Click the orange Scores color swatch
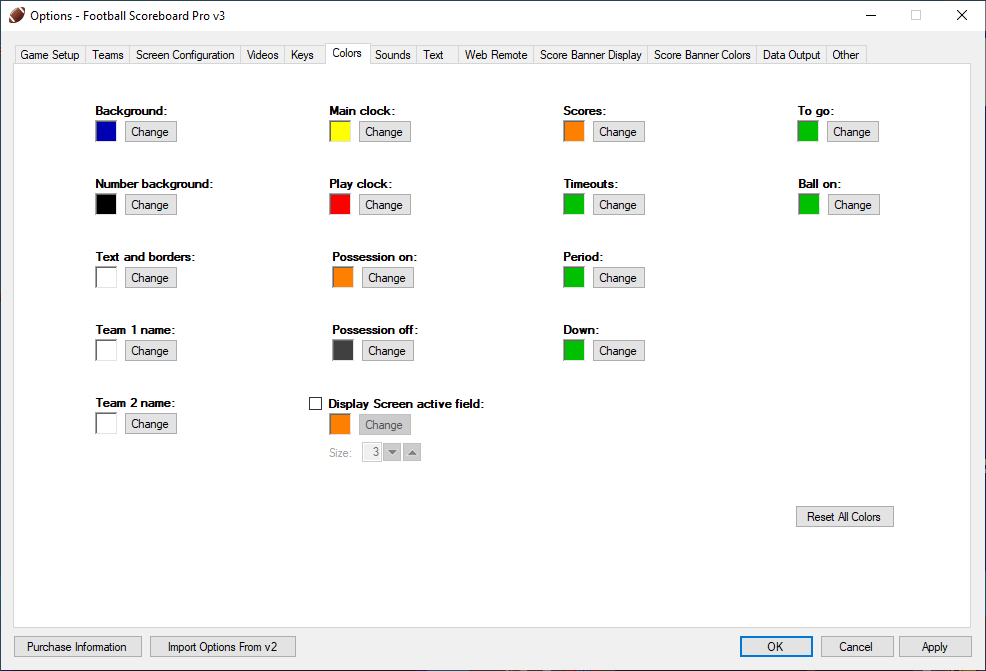Viewport: 986px width, 671px height. click(x=574, y=131)
